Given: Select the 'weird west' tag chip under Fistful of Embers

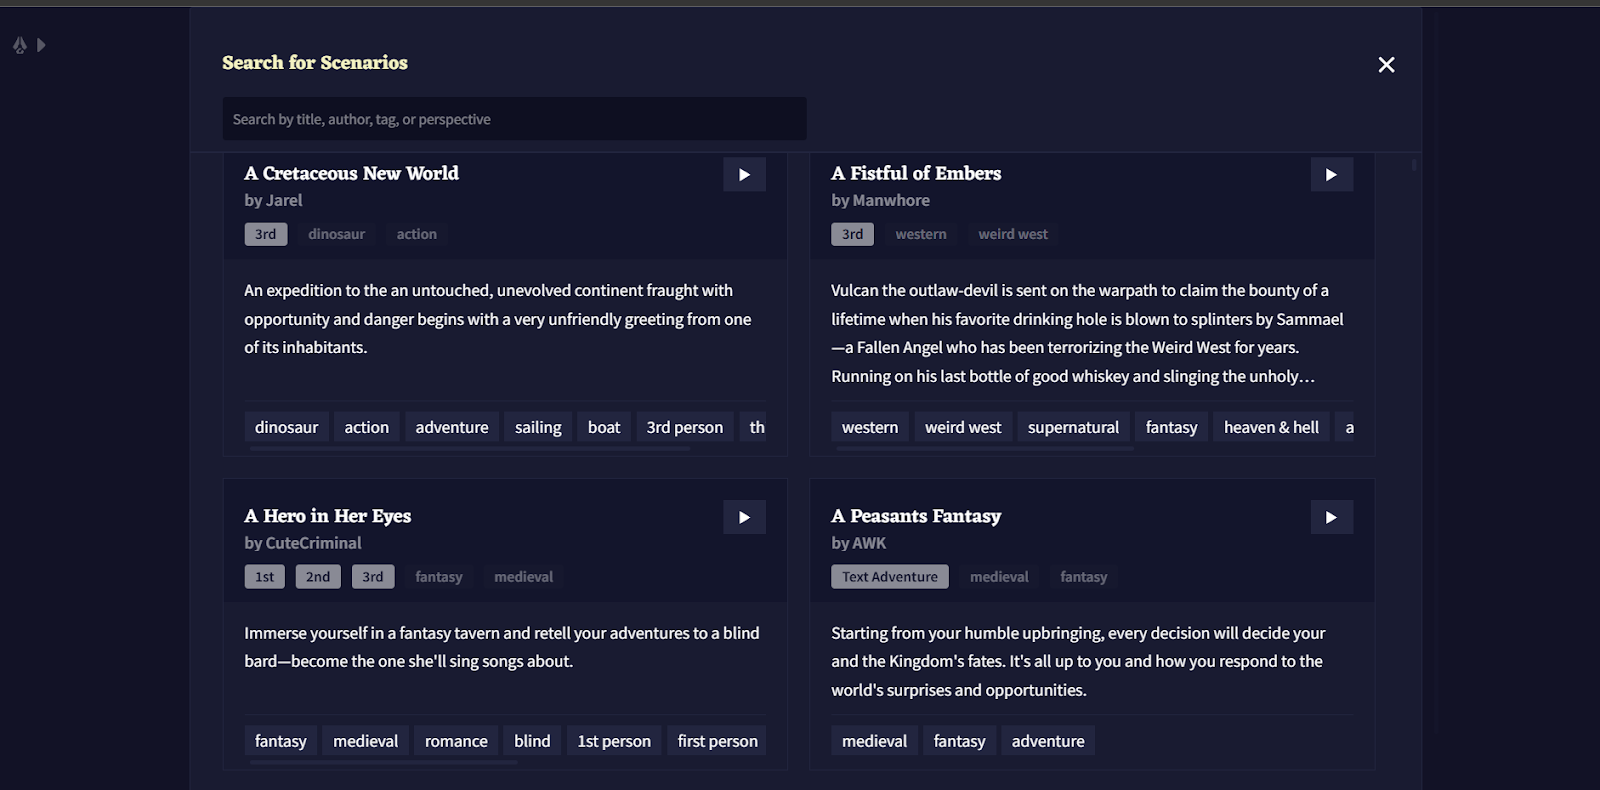Looking at the screenshot, I should (x=963, y=427).
